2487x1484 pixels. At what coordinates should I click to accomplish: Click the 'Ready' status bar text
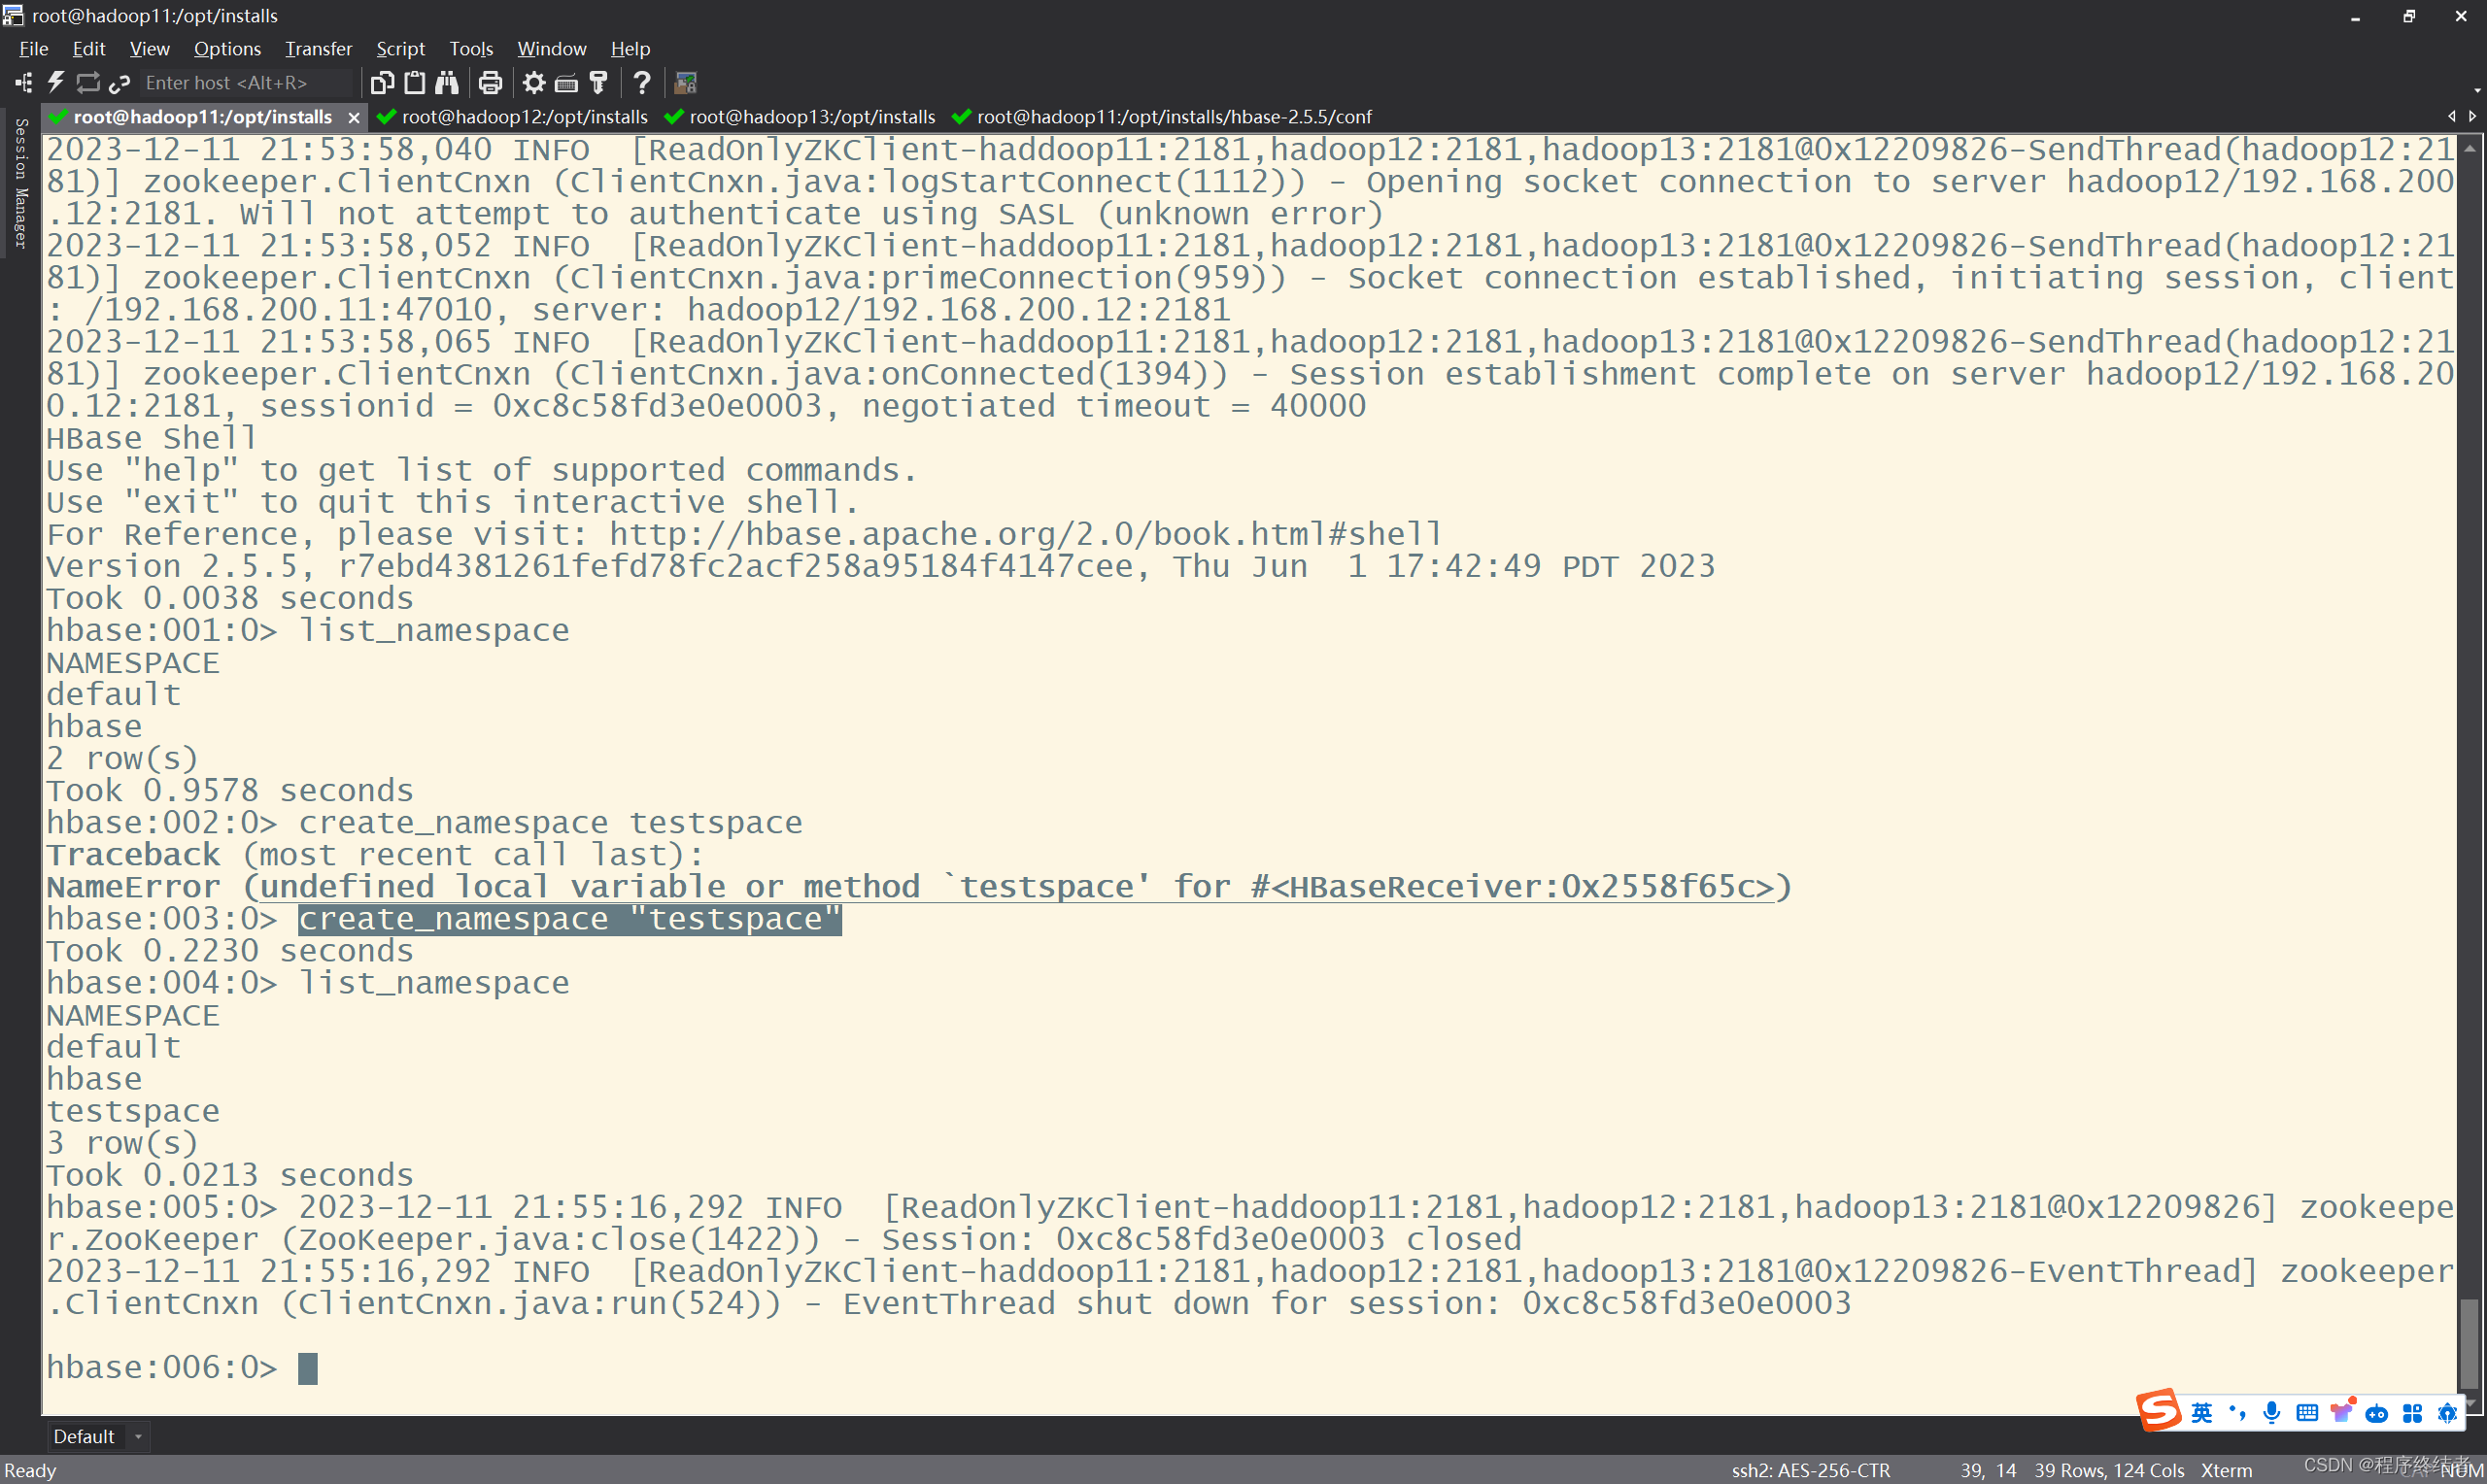click(x=30, y=1470)
